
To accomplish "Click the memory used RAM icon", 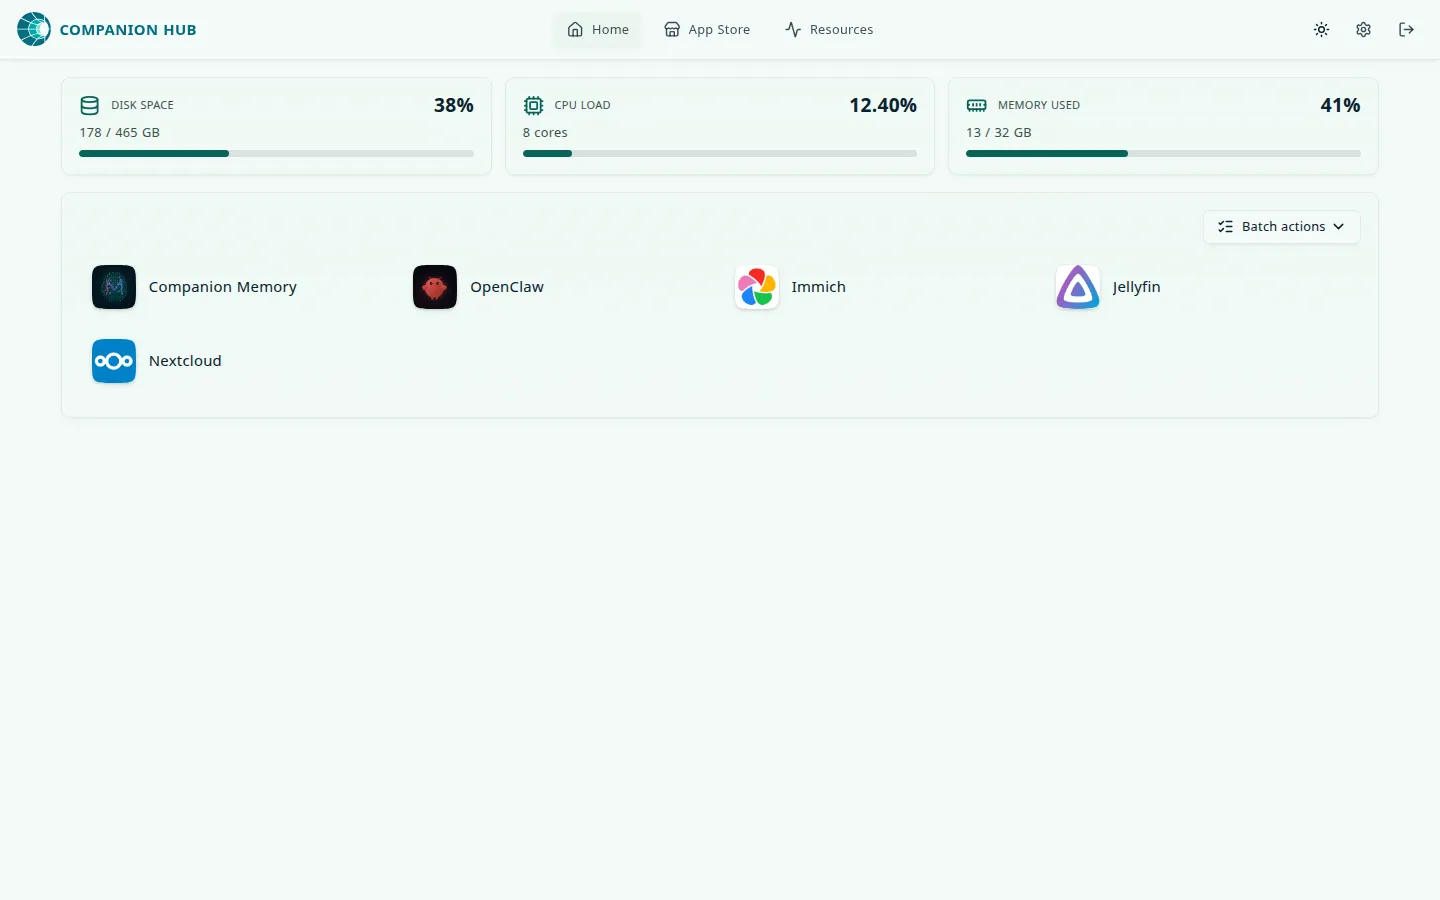I will click(977, 105).
